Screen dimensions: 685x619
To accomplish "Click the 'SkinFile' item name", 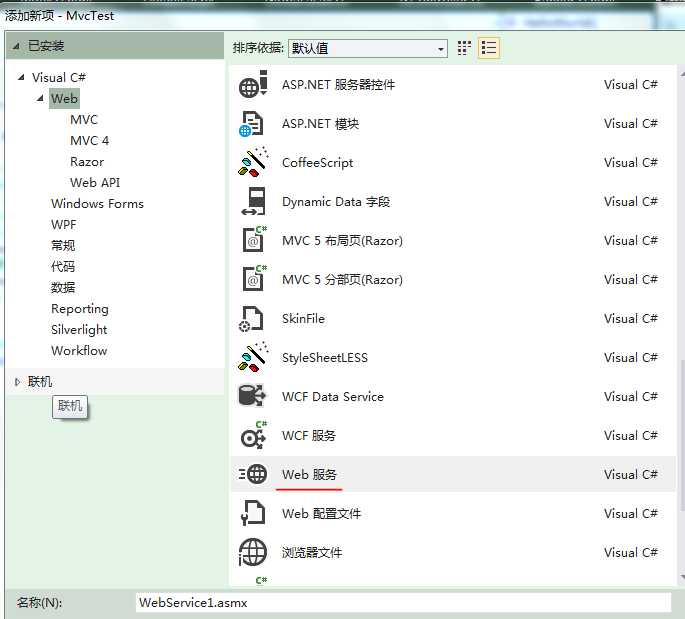I will tap(304, 318).
